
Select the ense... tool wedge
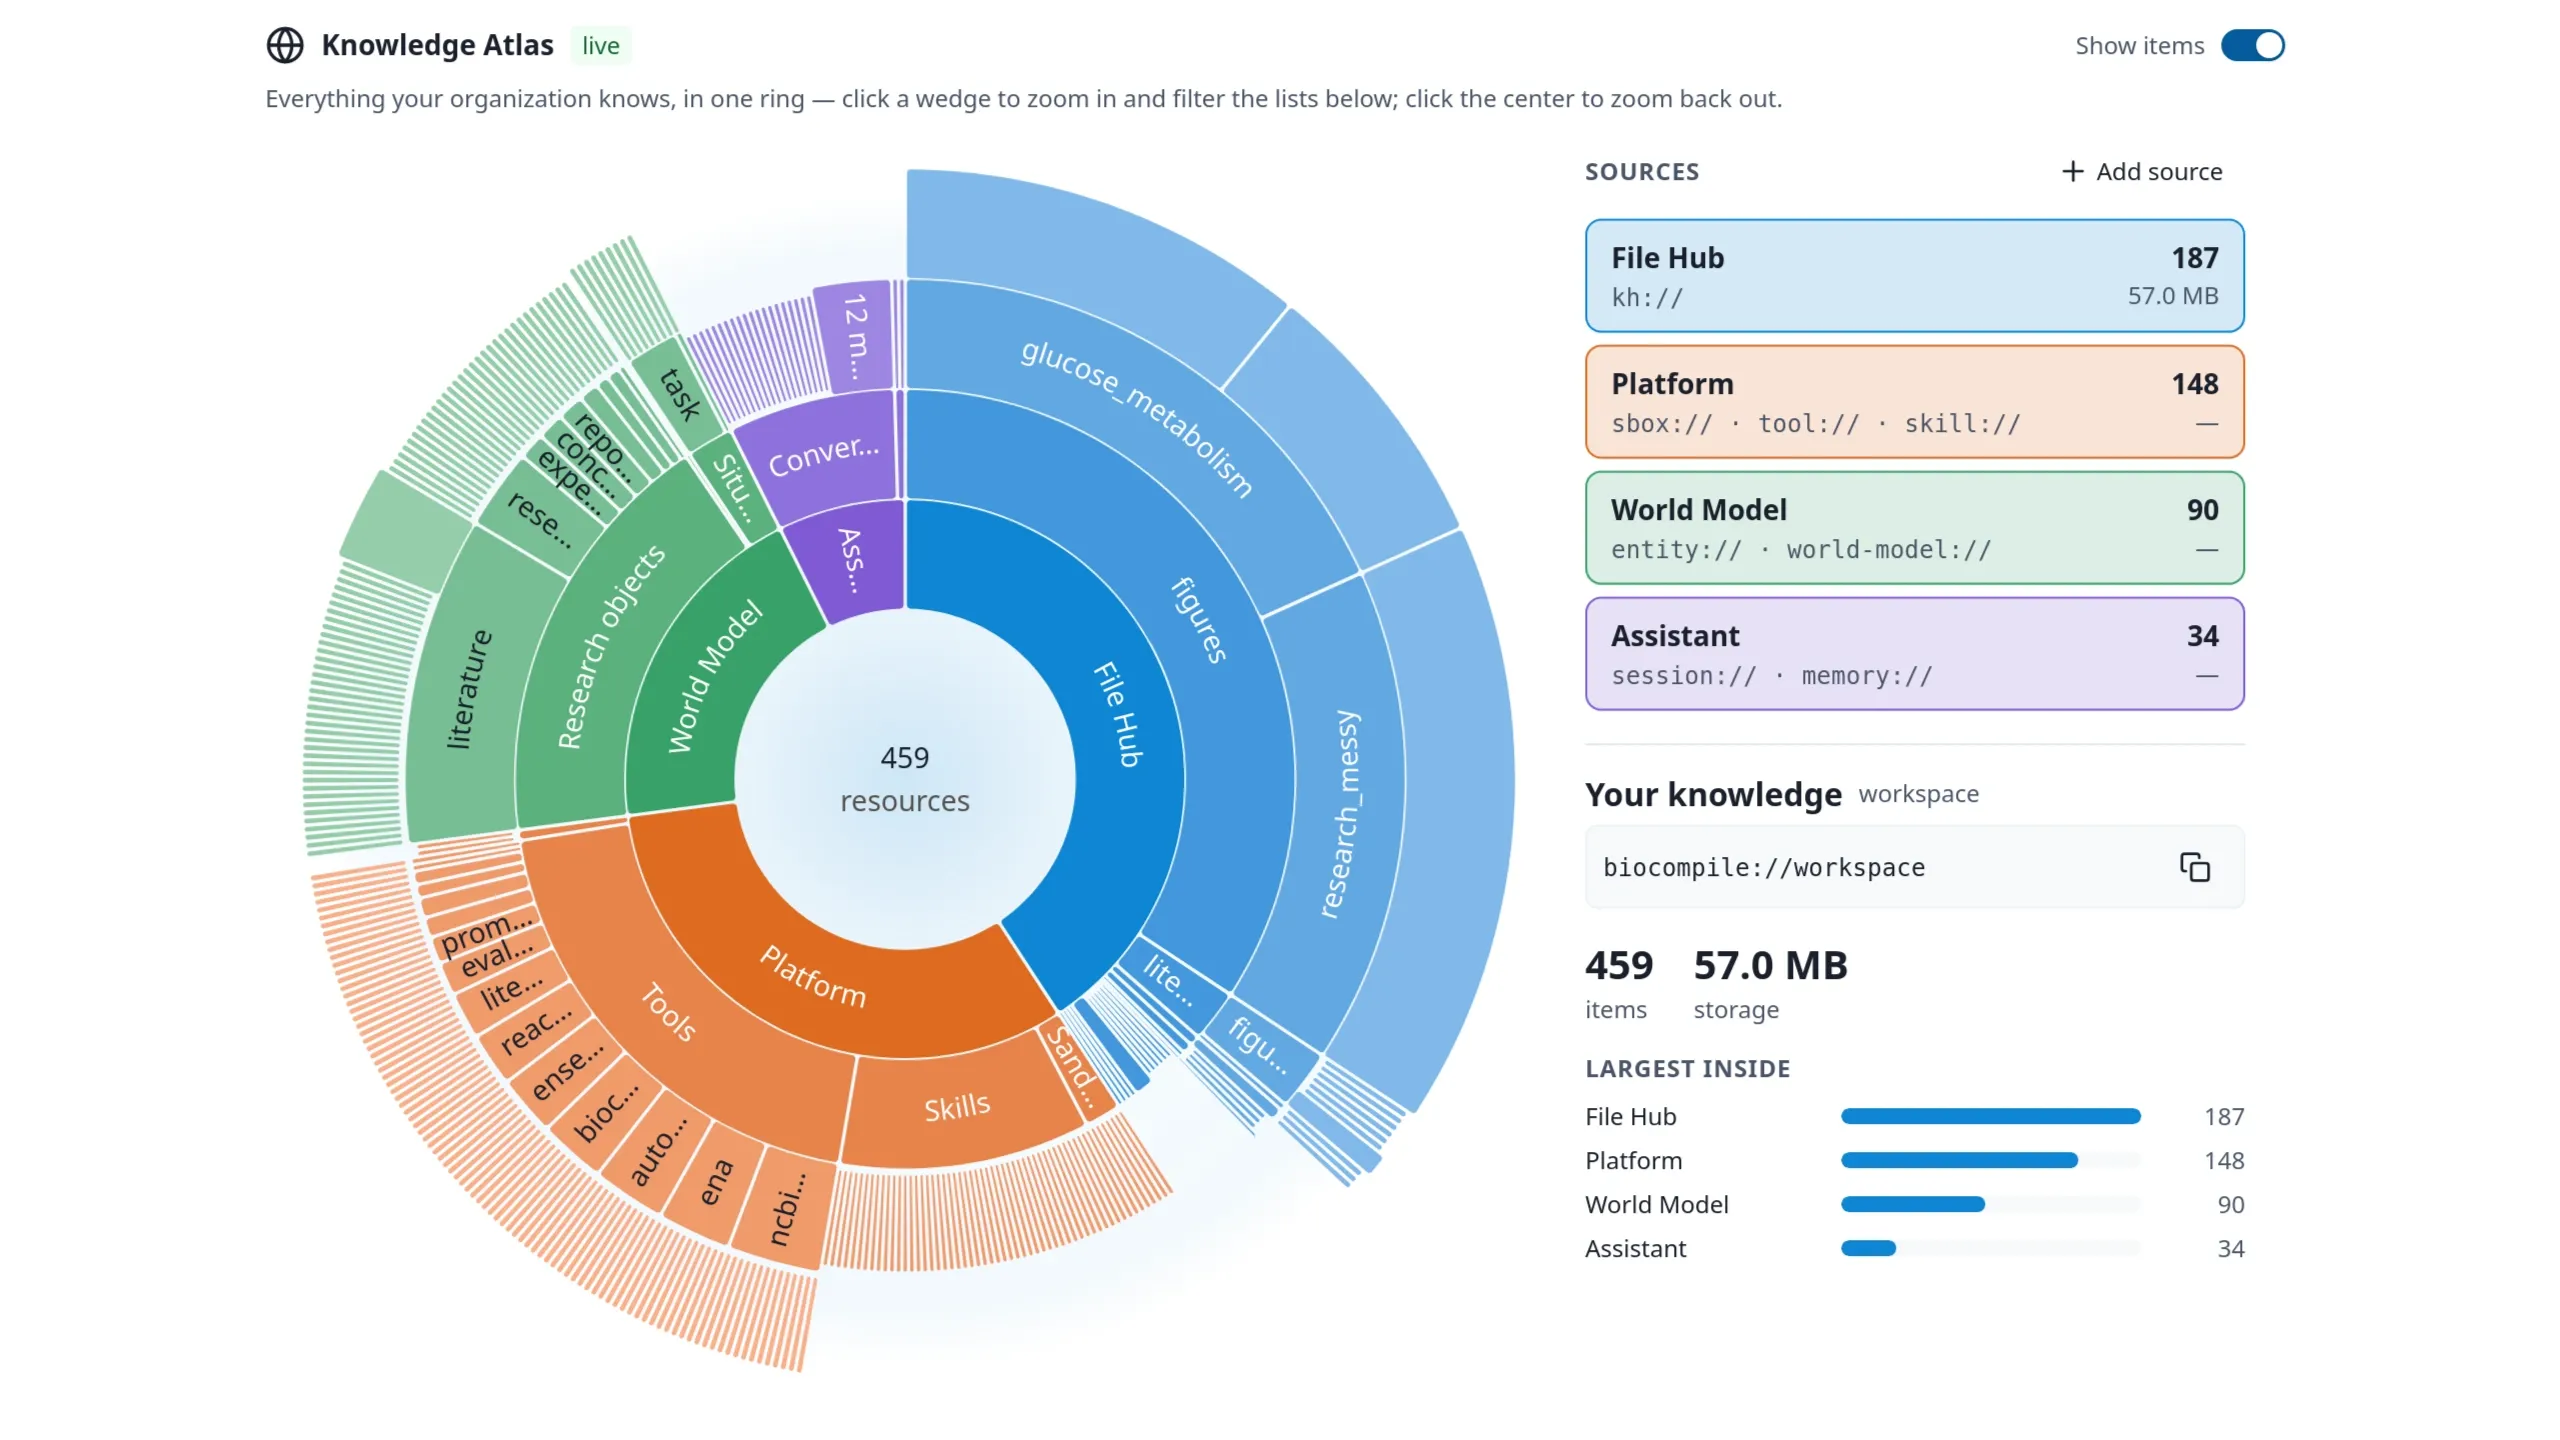(566, 1070)
